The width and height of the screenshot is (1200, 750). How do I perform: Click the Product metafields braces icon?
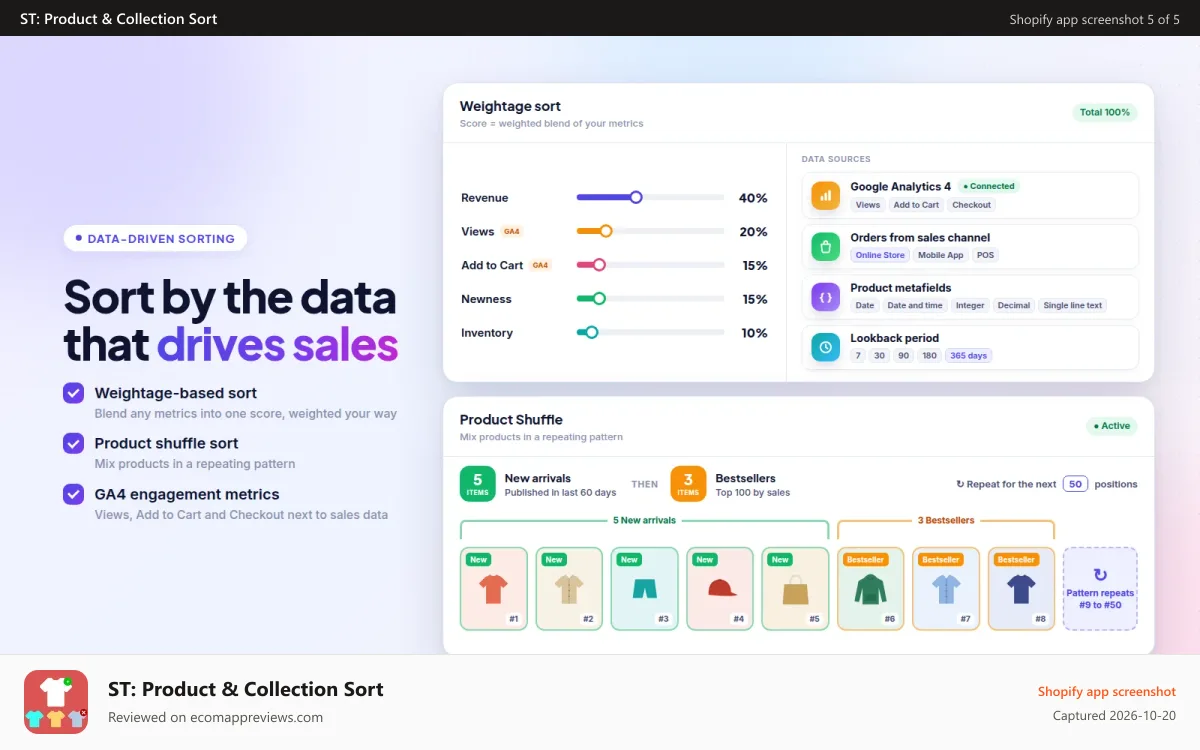[826, 297]
